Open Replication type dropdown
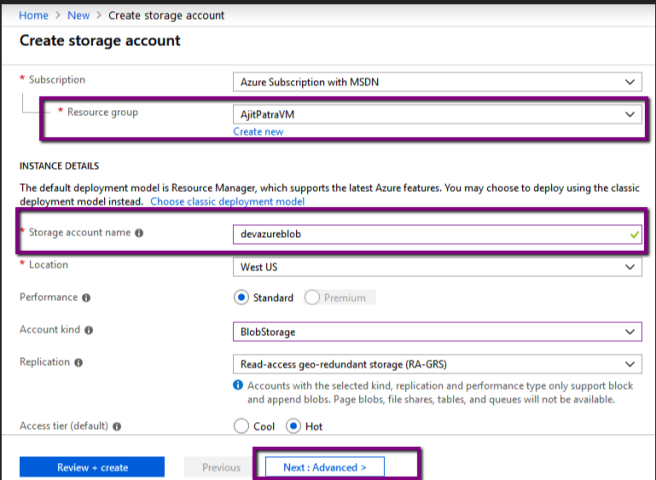Image resolution: width=656 pixels, height=480 pixels. [x=435, y=363]
